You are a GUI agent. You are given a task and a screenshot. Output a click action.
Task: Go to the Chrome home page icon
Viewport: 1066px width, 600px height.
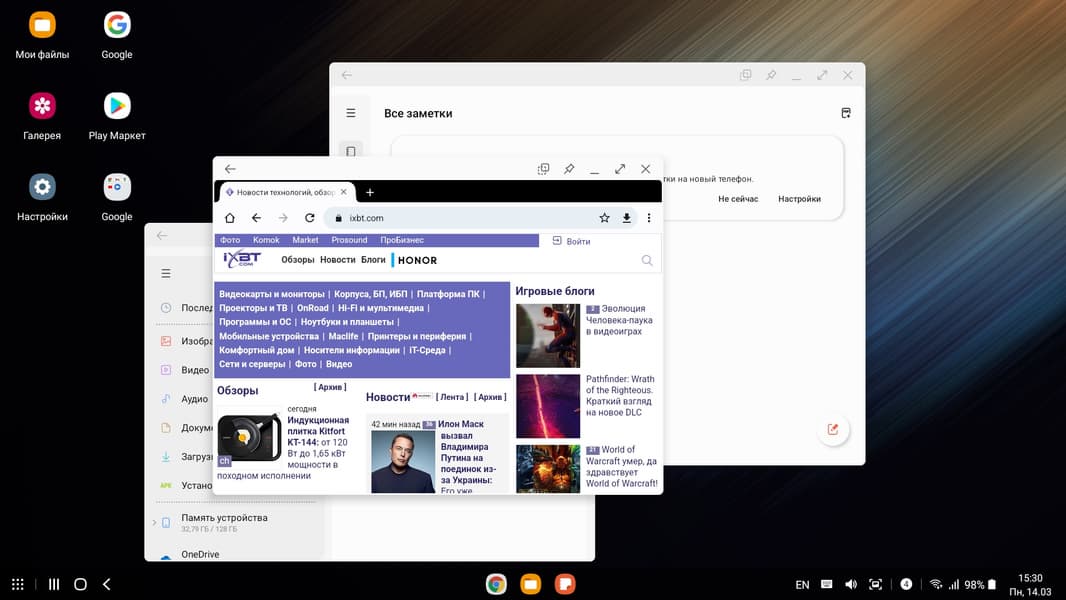pos(229,218)
